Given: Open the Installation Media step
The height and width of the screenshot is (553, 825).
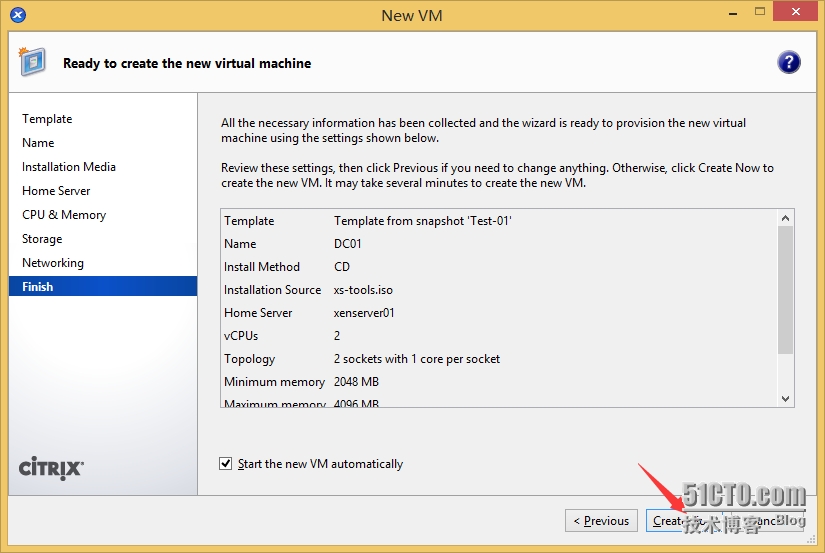Looking at the screenshot, I should (69, 167).
